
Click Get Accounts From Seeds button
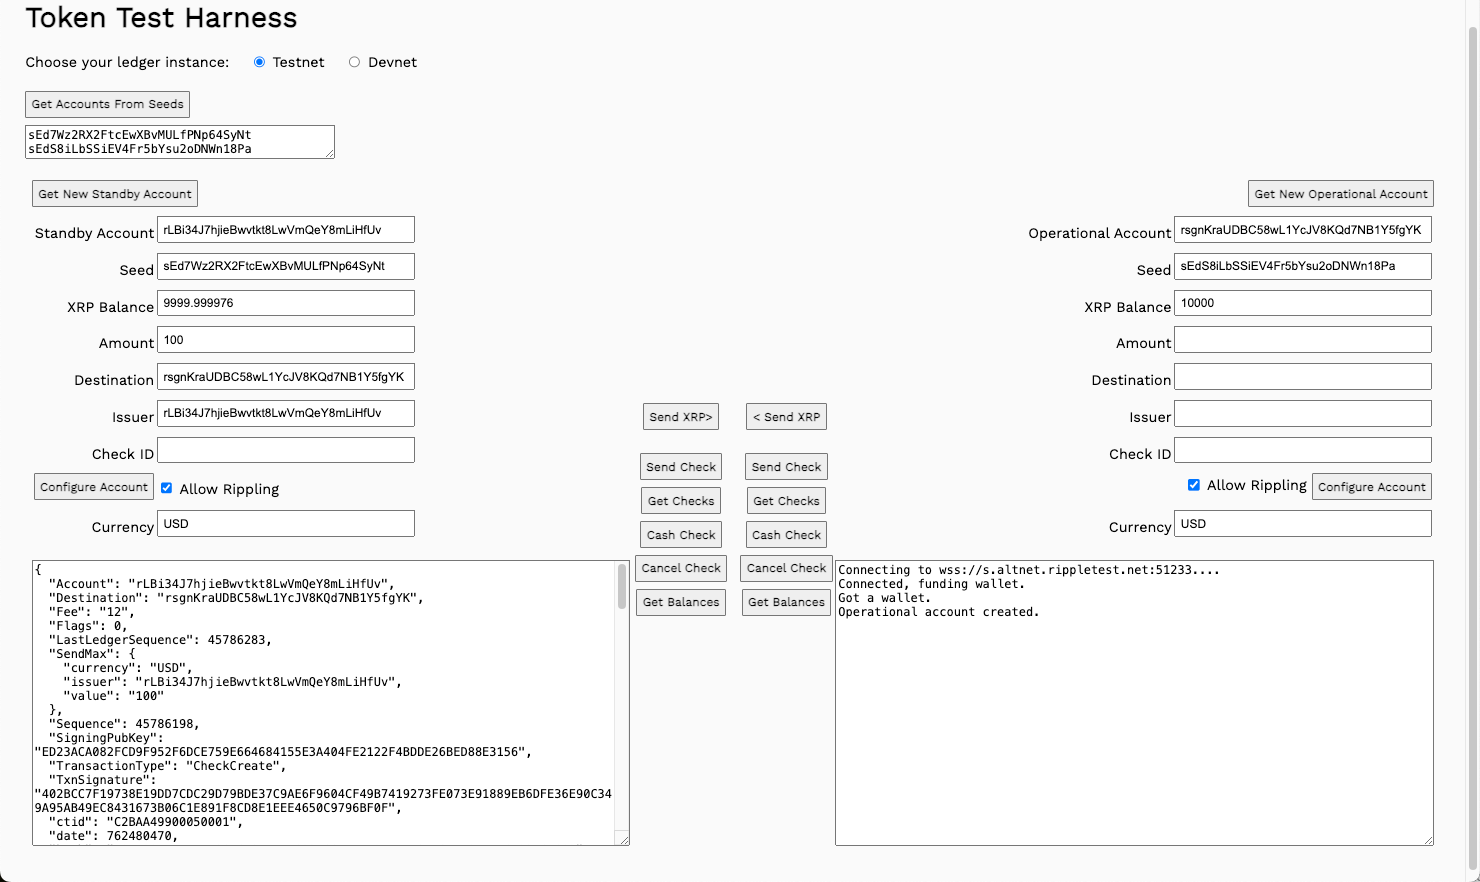[x=107, y=104]
